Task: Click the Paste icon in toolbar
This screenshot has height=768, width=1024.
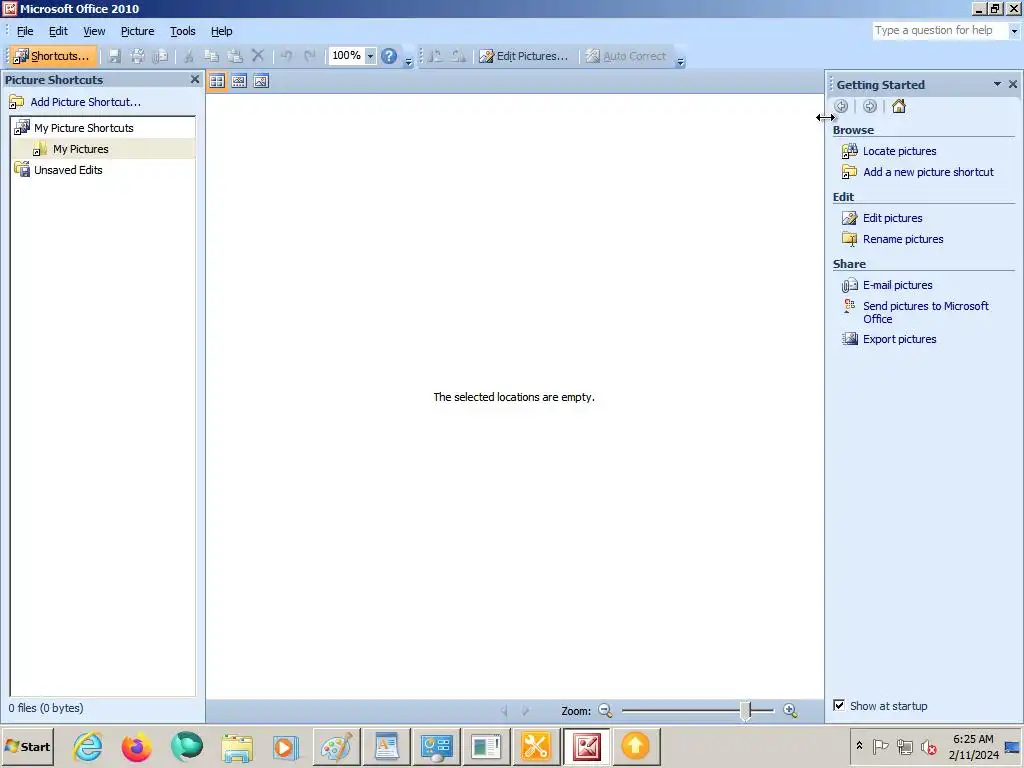Action: click(234, 56)
